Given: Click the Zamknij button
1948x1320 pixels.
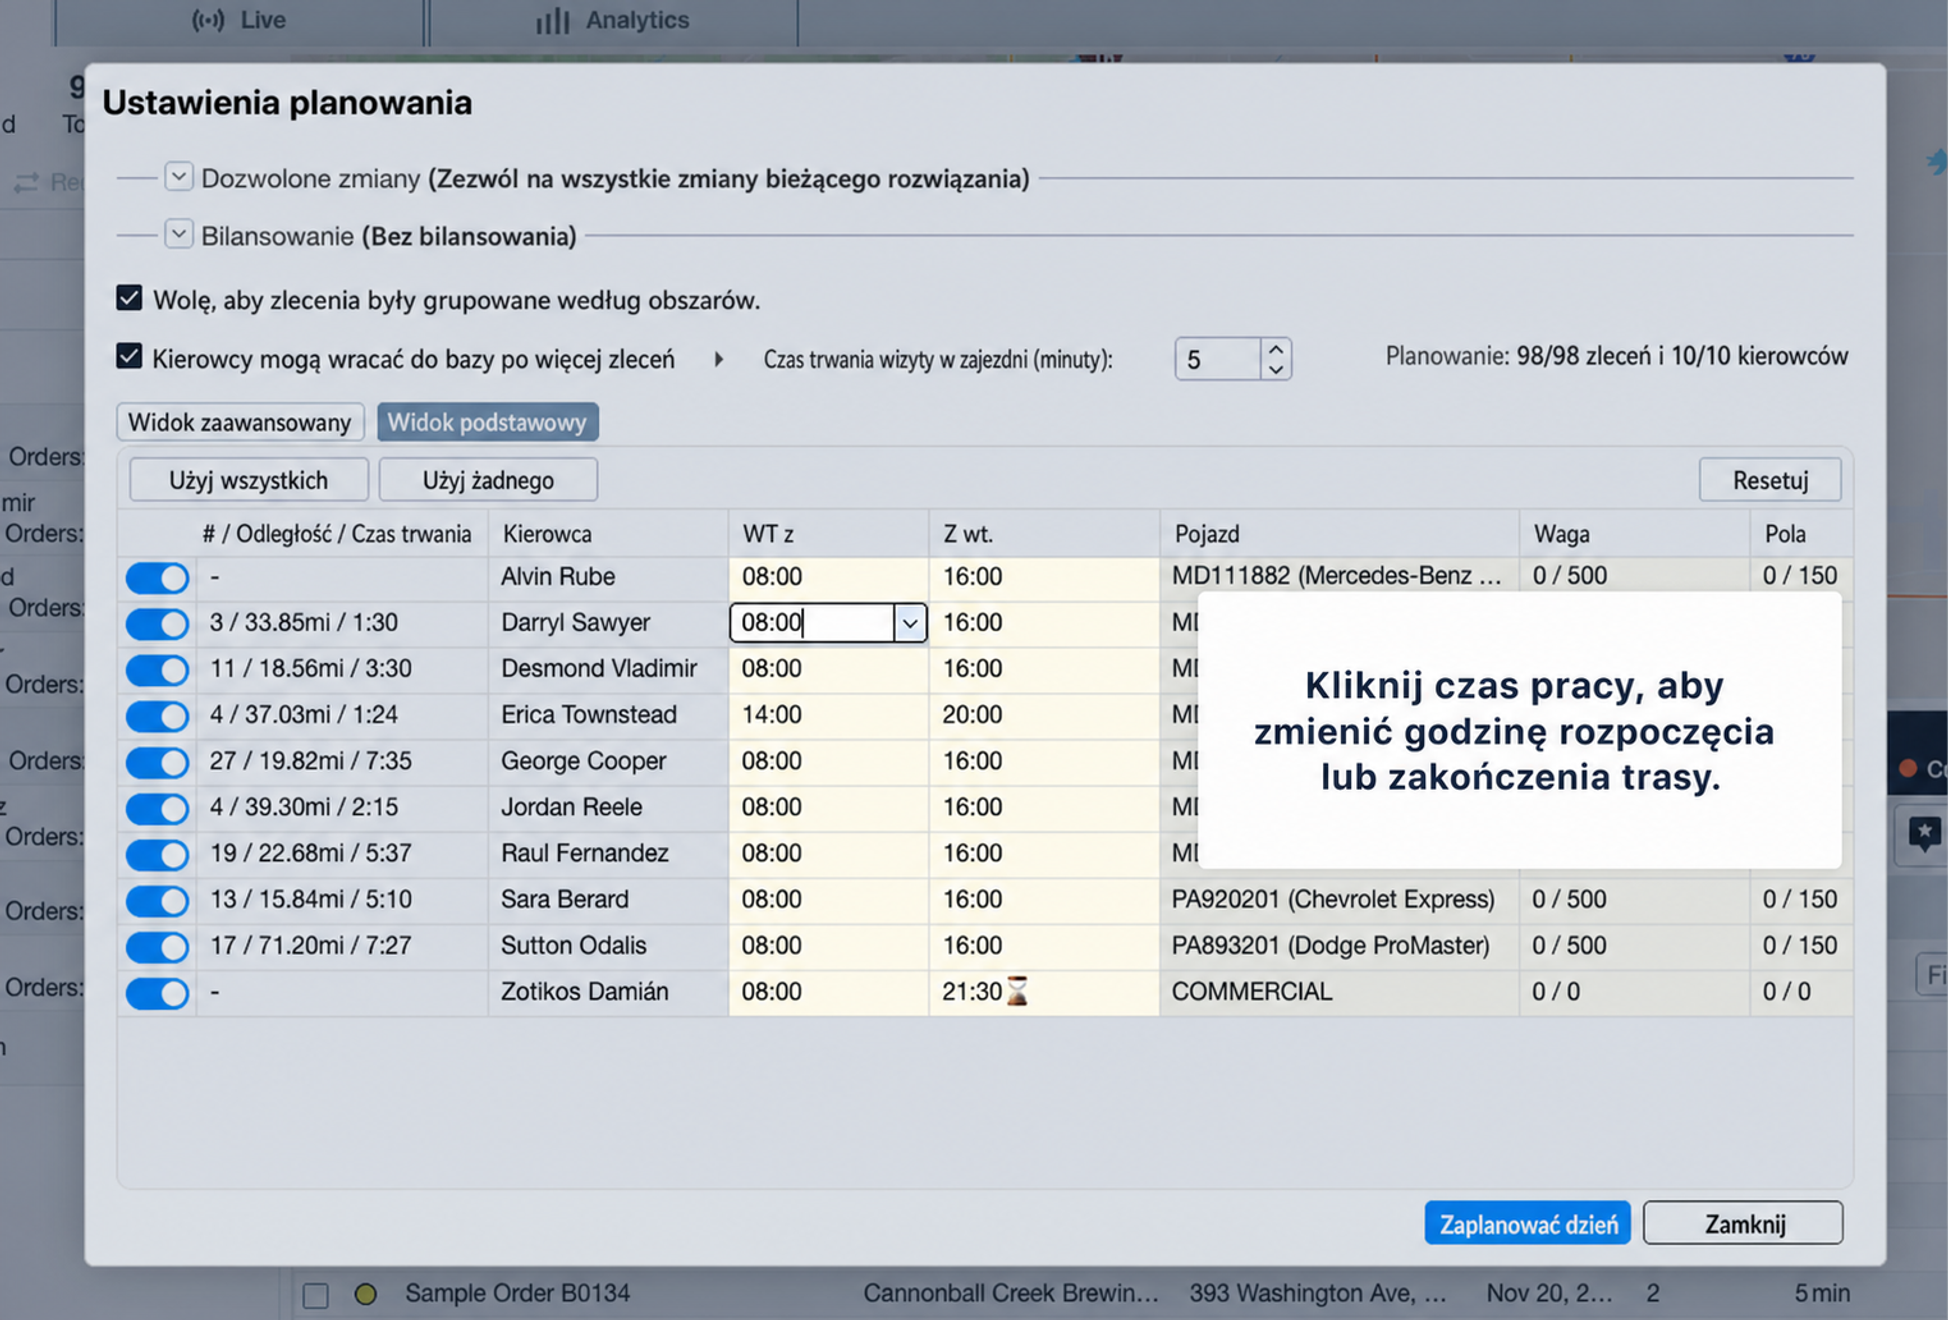Looking at the screenshot, I should [1743, 1223].
